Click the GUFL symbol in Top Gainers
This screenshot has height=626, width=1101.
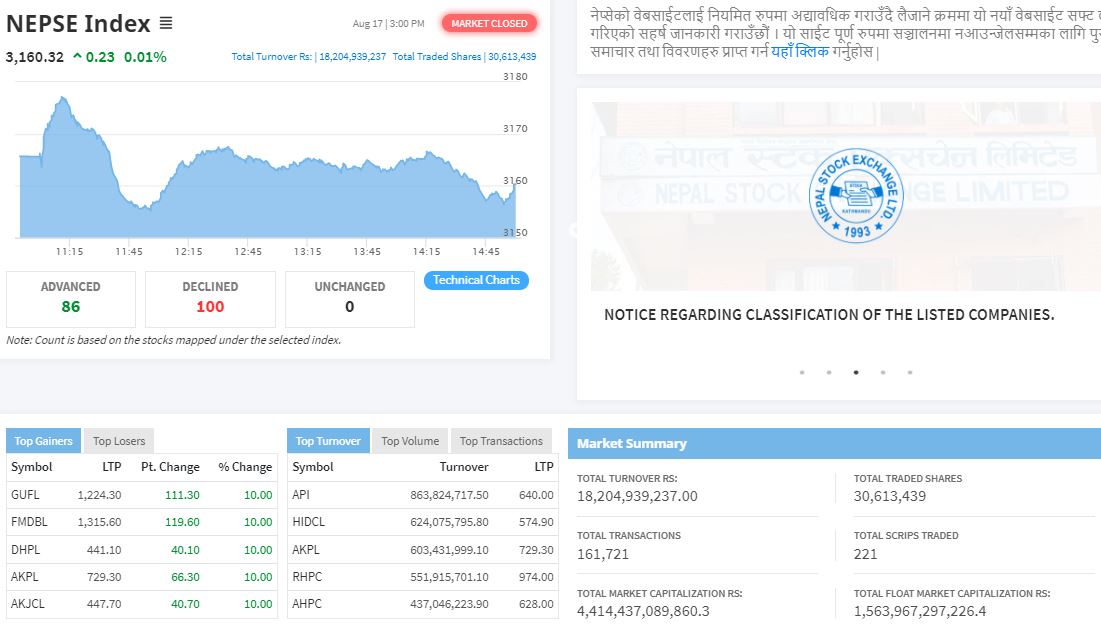point(25,495)
